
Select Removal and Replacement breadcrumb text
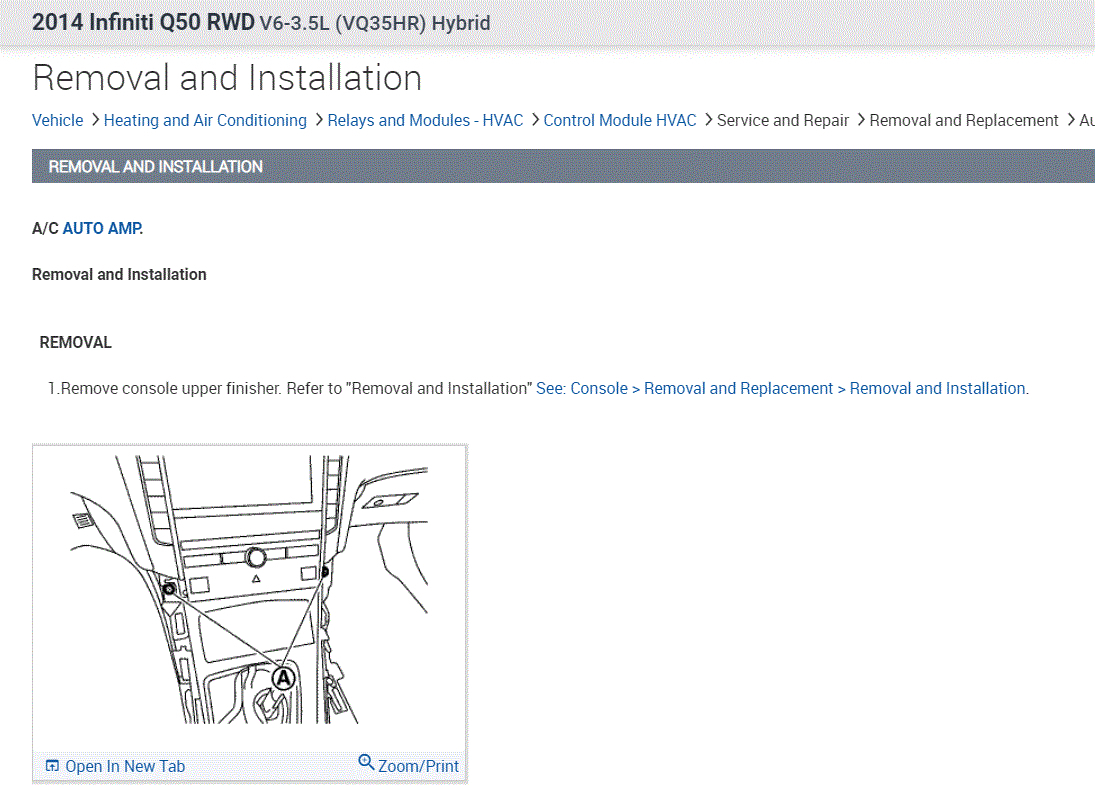coord(964,120)
